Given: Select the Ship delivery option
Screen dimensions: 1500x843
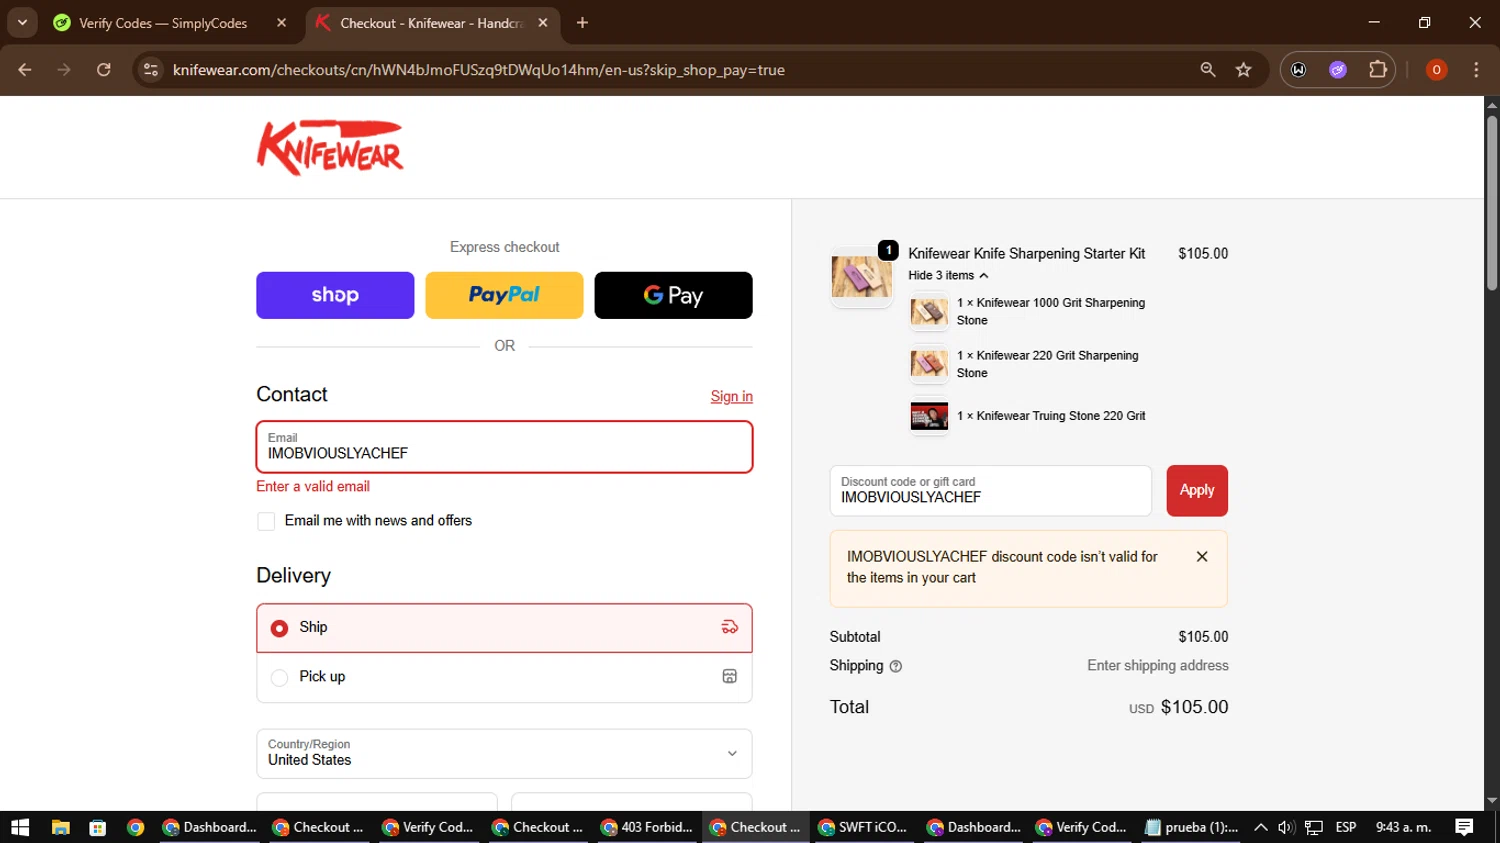Looking at the screenshot, I should click(x=504, y=628).
